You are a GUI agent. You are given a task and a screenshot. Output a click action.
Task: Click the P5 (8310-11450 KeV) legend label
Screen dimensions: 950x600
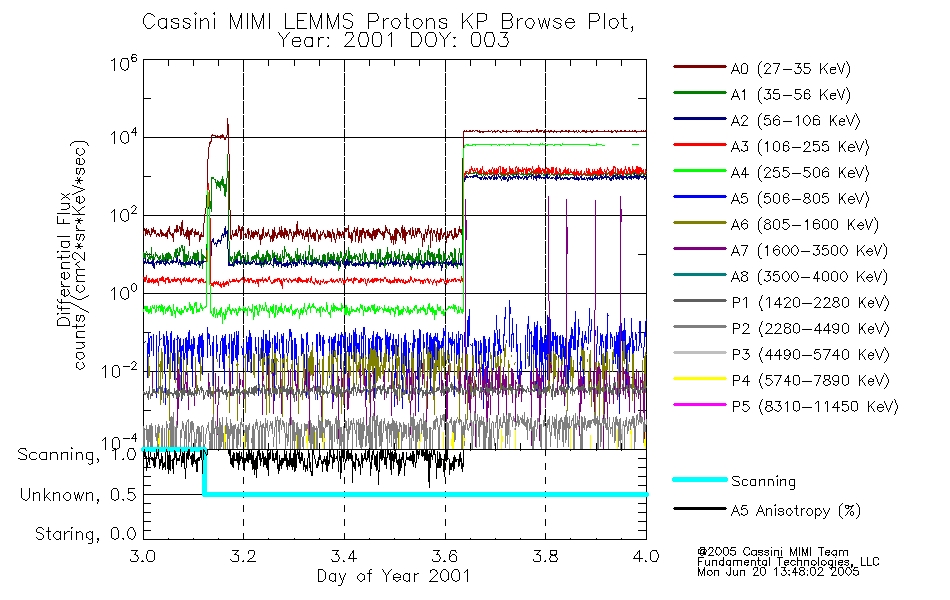815,407
